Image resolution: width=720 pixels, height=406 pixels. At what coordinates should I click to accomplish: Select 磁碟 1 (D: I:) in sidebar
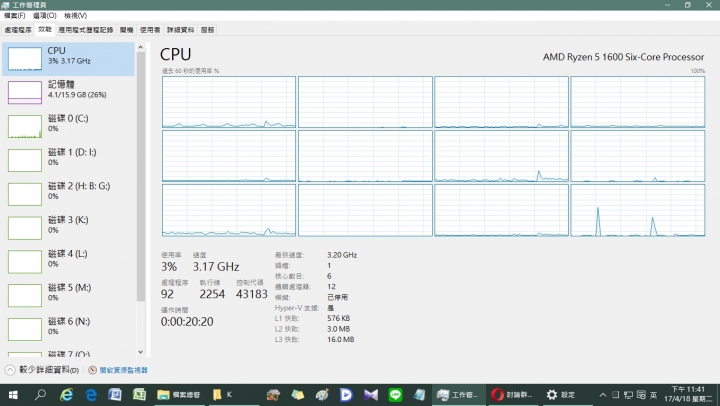click(68, 160)
